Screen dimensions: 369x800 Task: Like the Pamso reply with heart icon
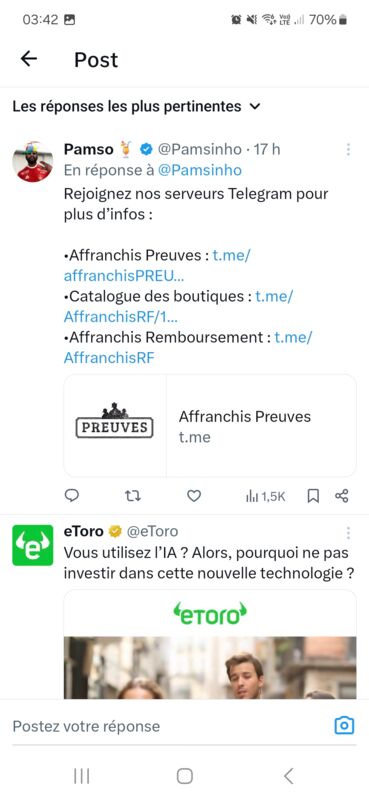pos(193,495)
